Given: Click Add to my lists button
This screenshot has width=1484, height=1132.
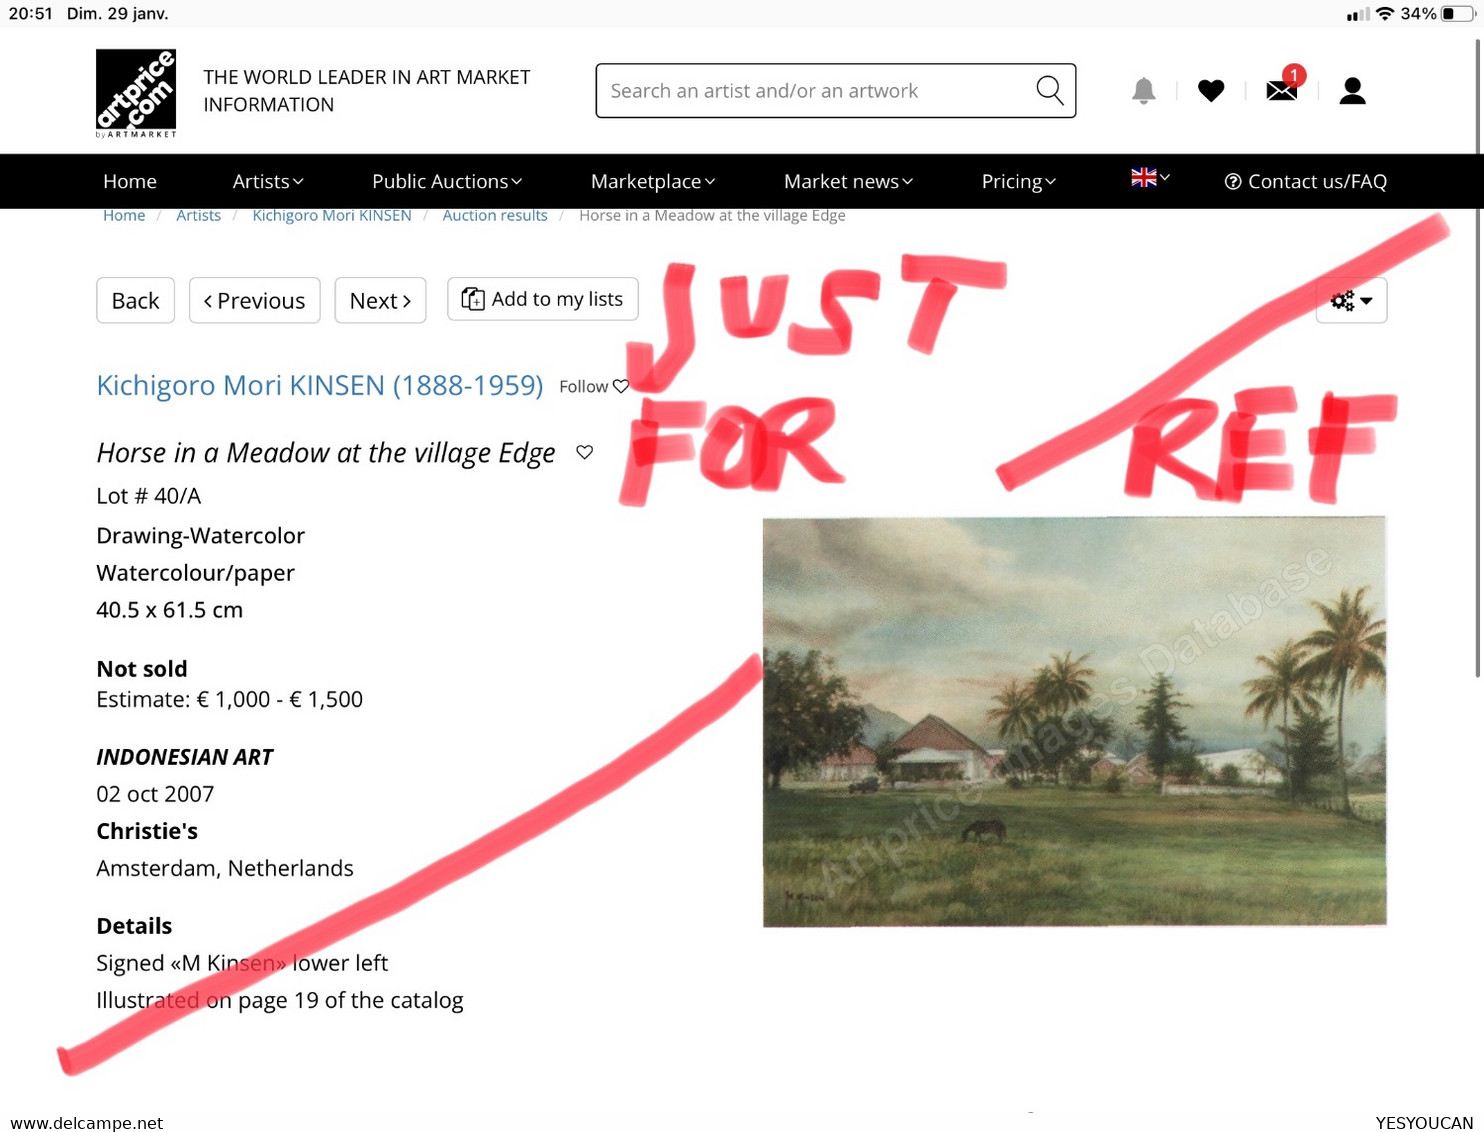Looking at the screenshot, I should click(x=542, y=299).
